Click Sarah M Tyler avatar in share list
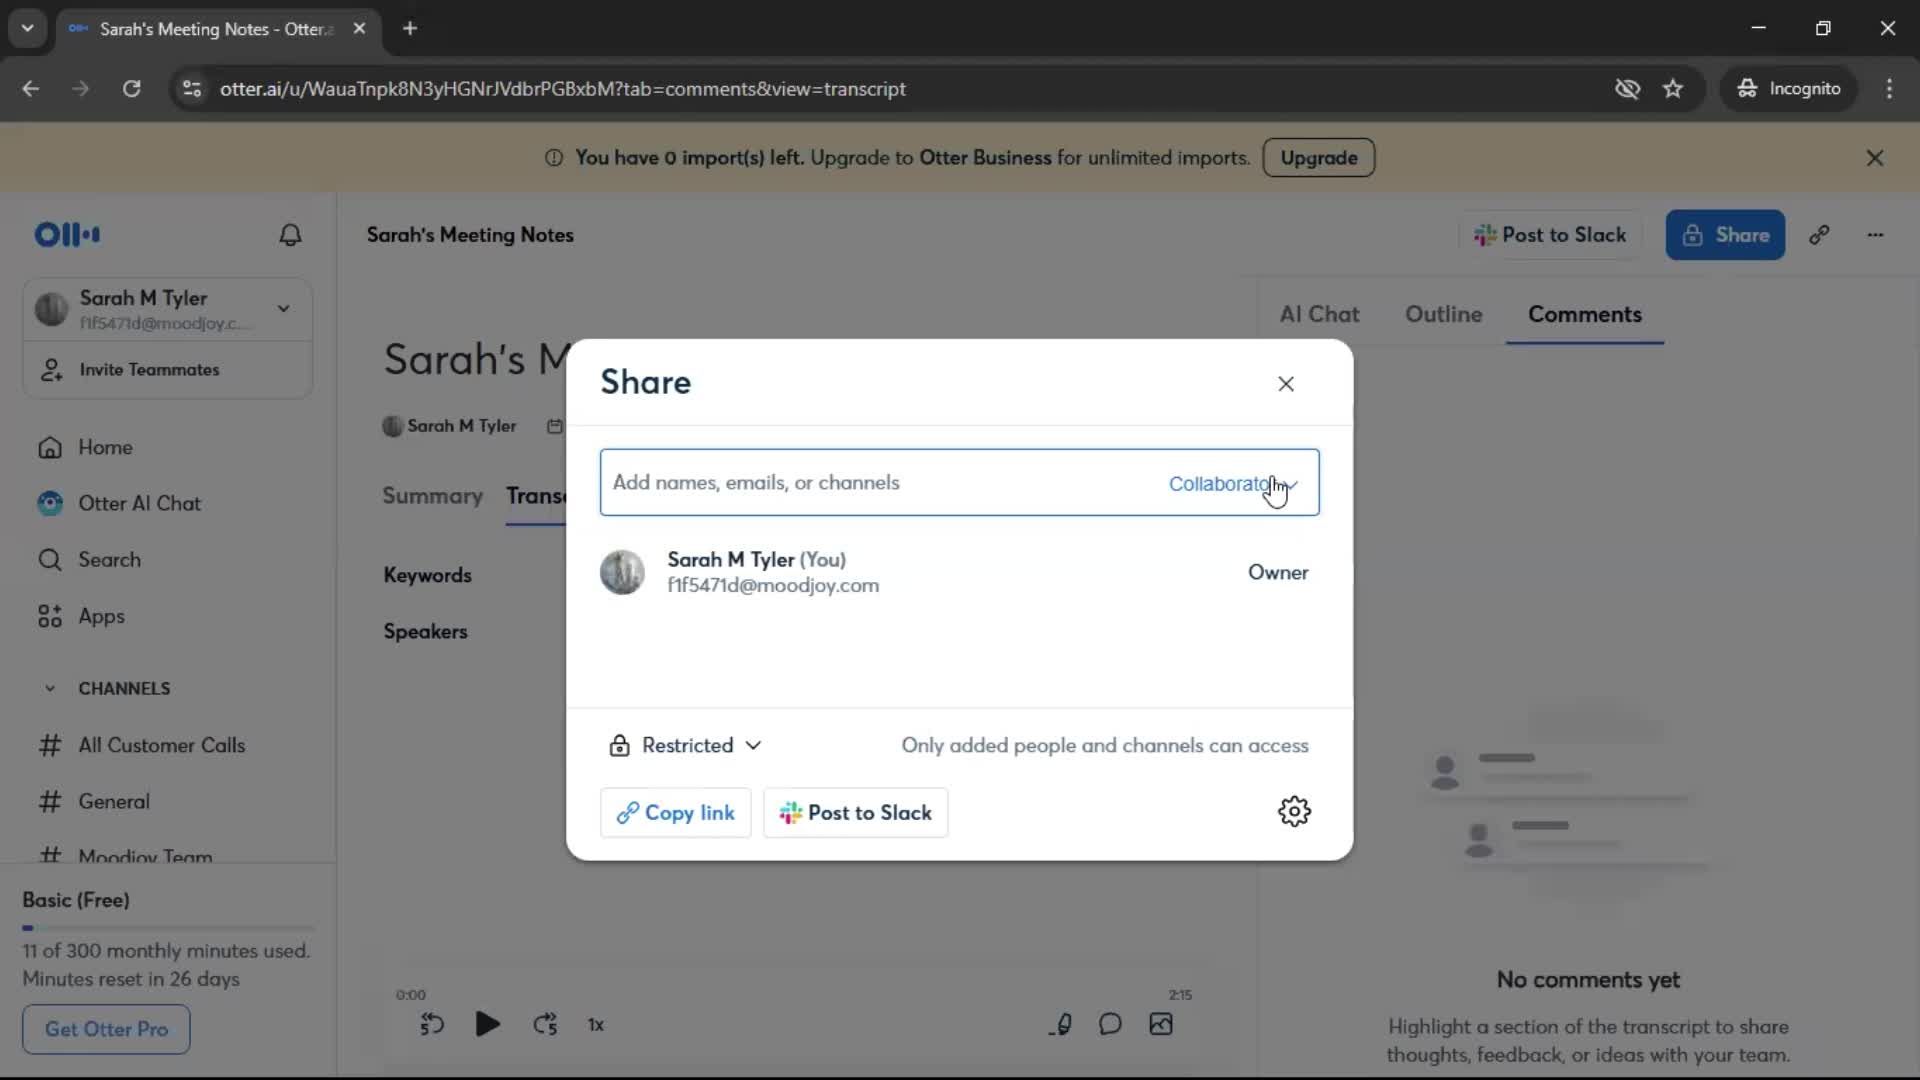The height and width of the screenshot is (1080, 1920). (622, 573)
